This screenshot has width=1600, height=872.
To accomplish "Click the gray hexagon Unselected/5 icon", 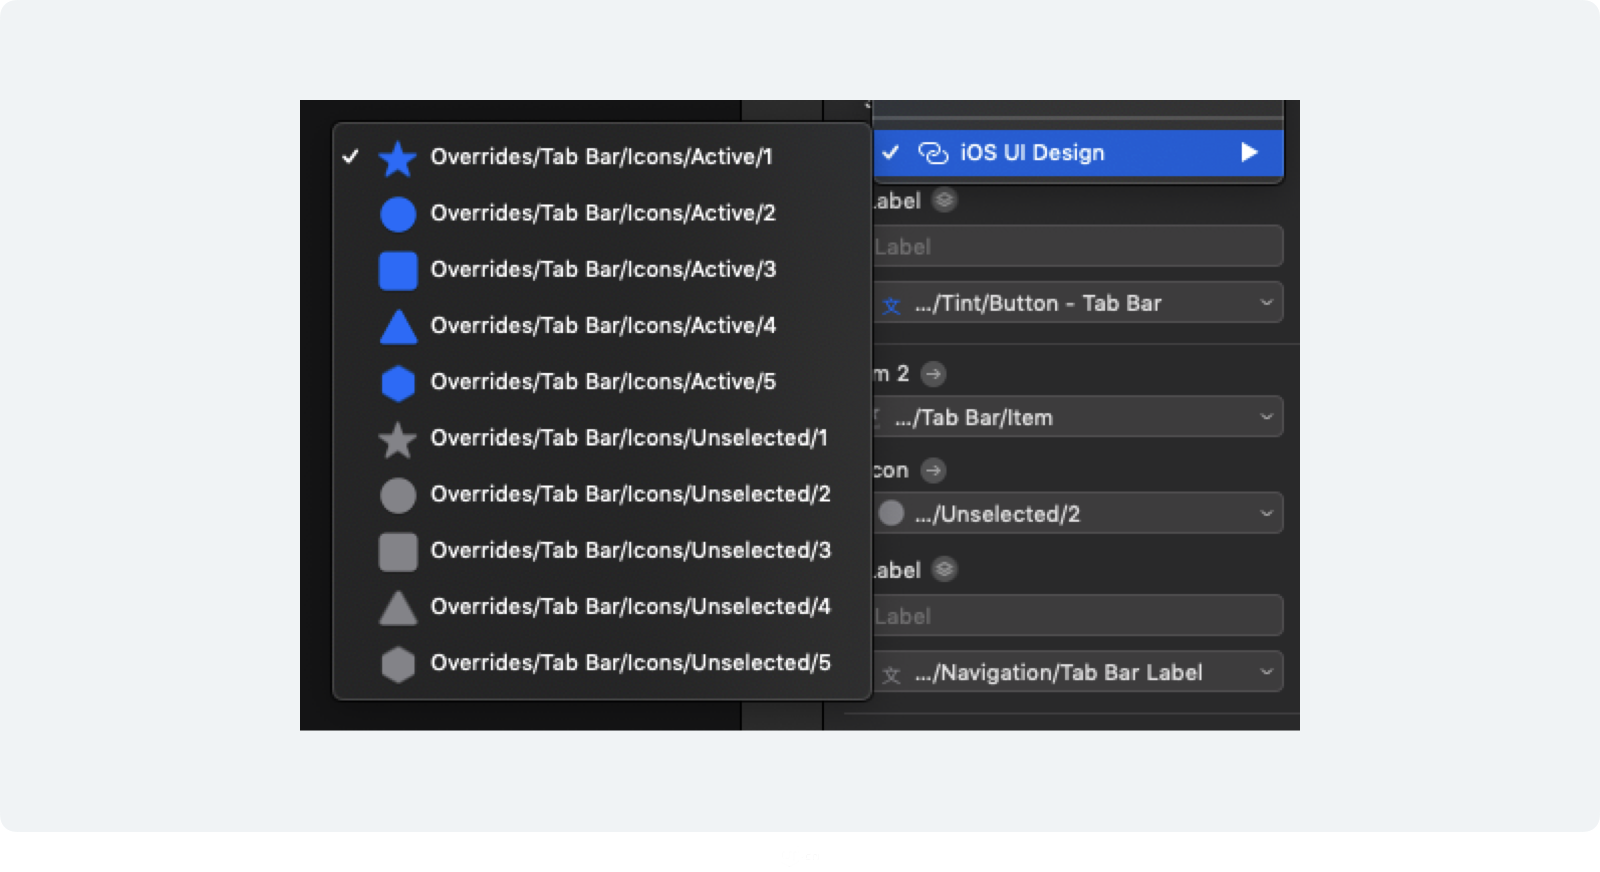I will 397,664.
